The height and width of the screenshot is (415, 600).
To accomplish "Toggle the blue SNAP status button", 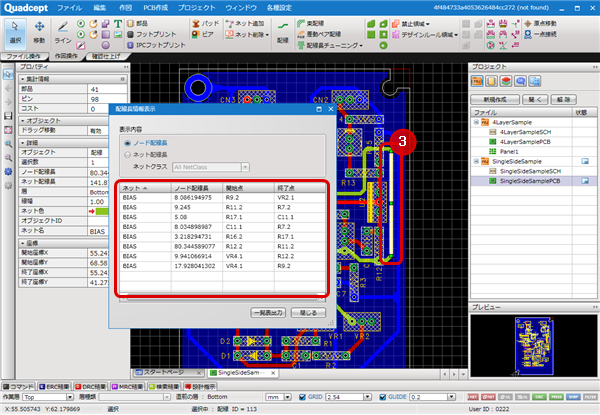I will click(x=573, y=397).
